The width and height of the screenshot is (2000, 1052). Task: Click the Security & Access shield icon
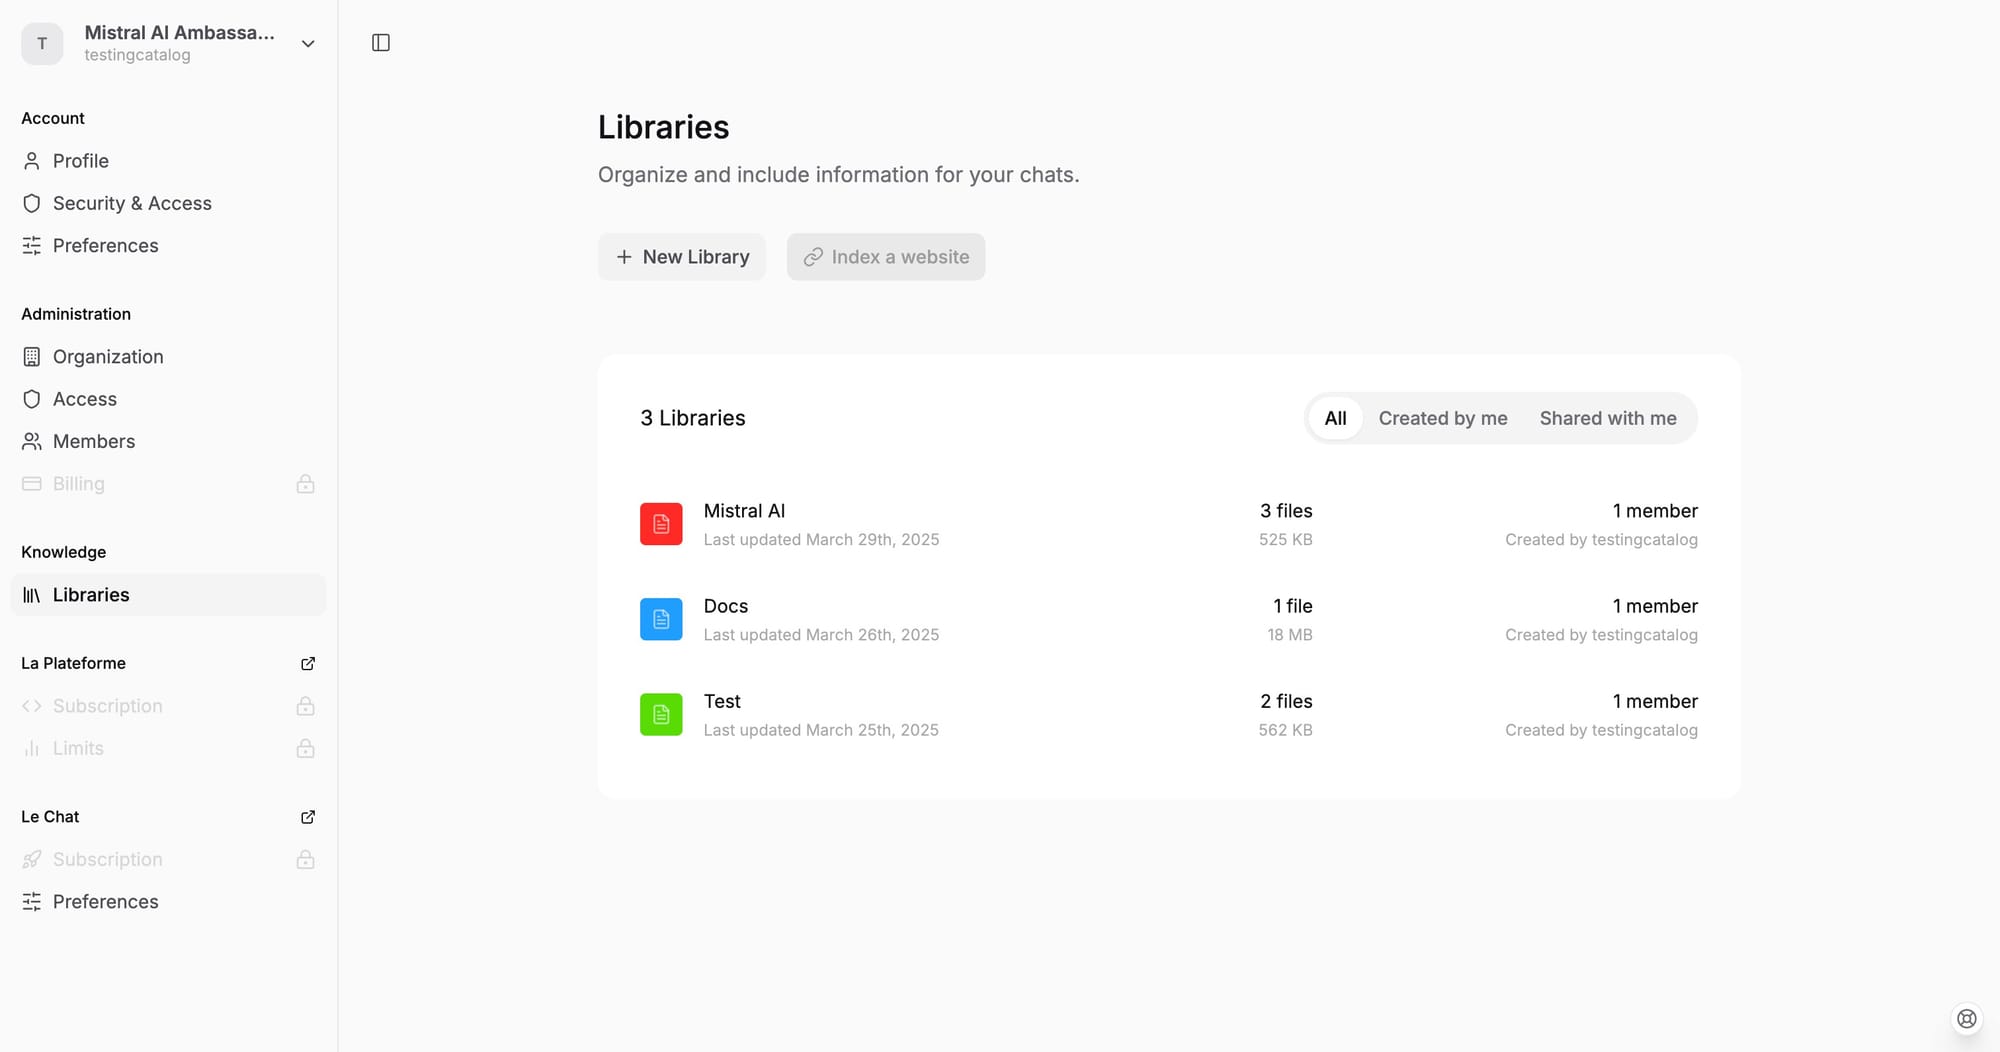32,203
